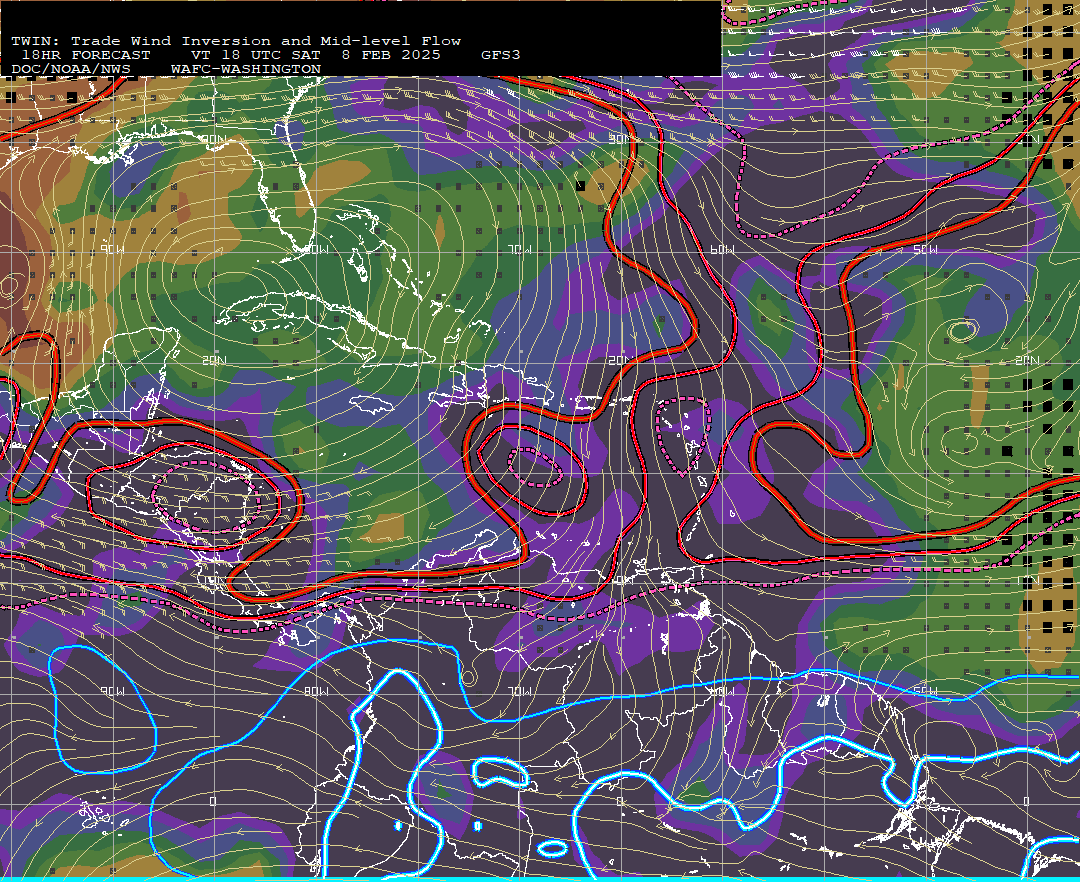Select the 'GFS3' model label
The height and width of the screenshot is (882, 1080).
pyautogui.click(x=501, y=55)
